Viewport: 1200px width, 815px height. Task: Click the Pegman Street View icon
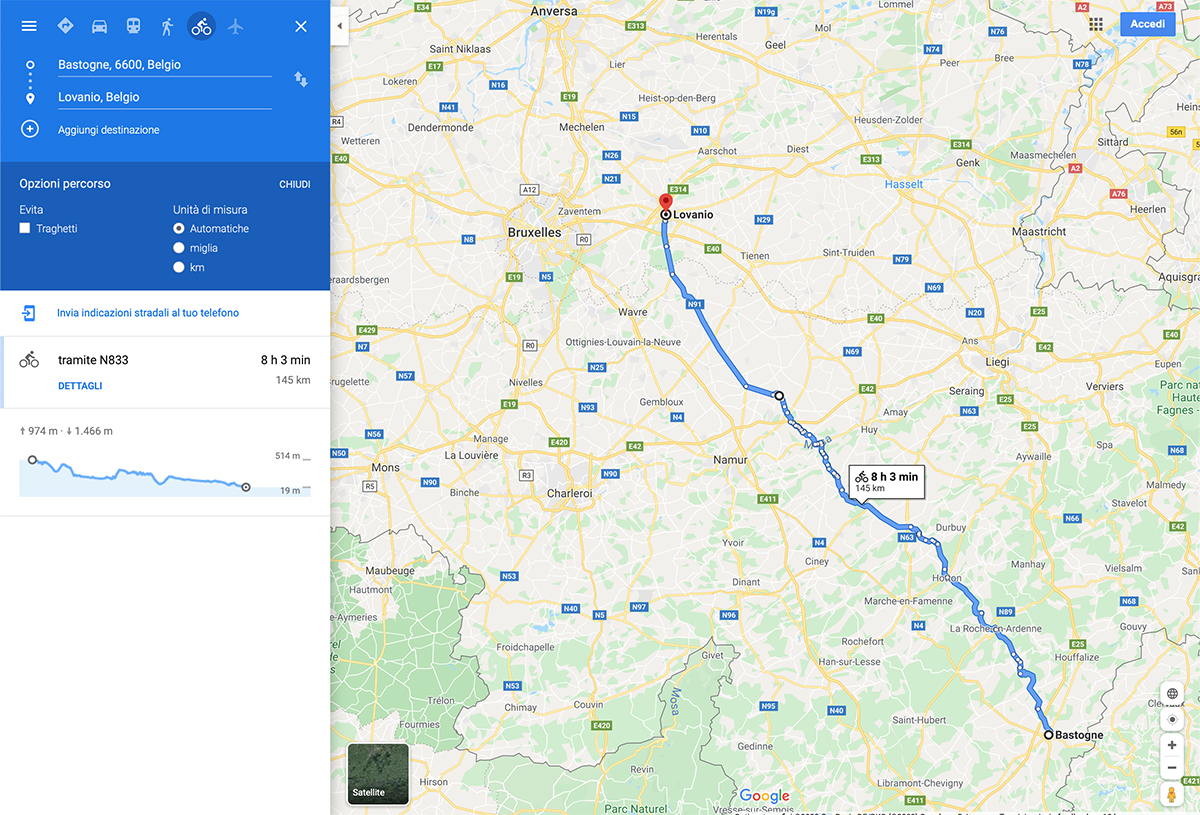click(x=1172, y=795)
